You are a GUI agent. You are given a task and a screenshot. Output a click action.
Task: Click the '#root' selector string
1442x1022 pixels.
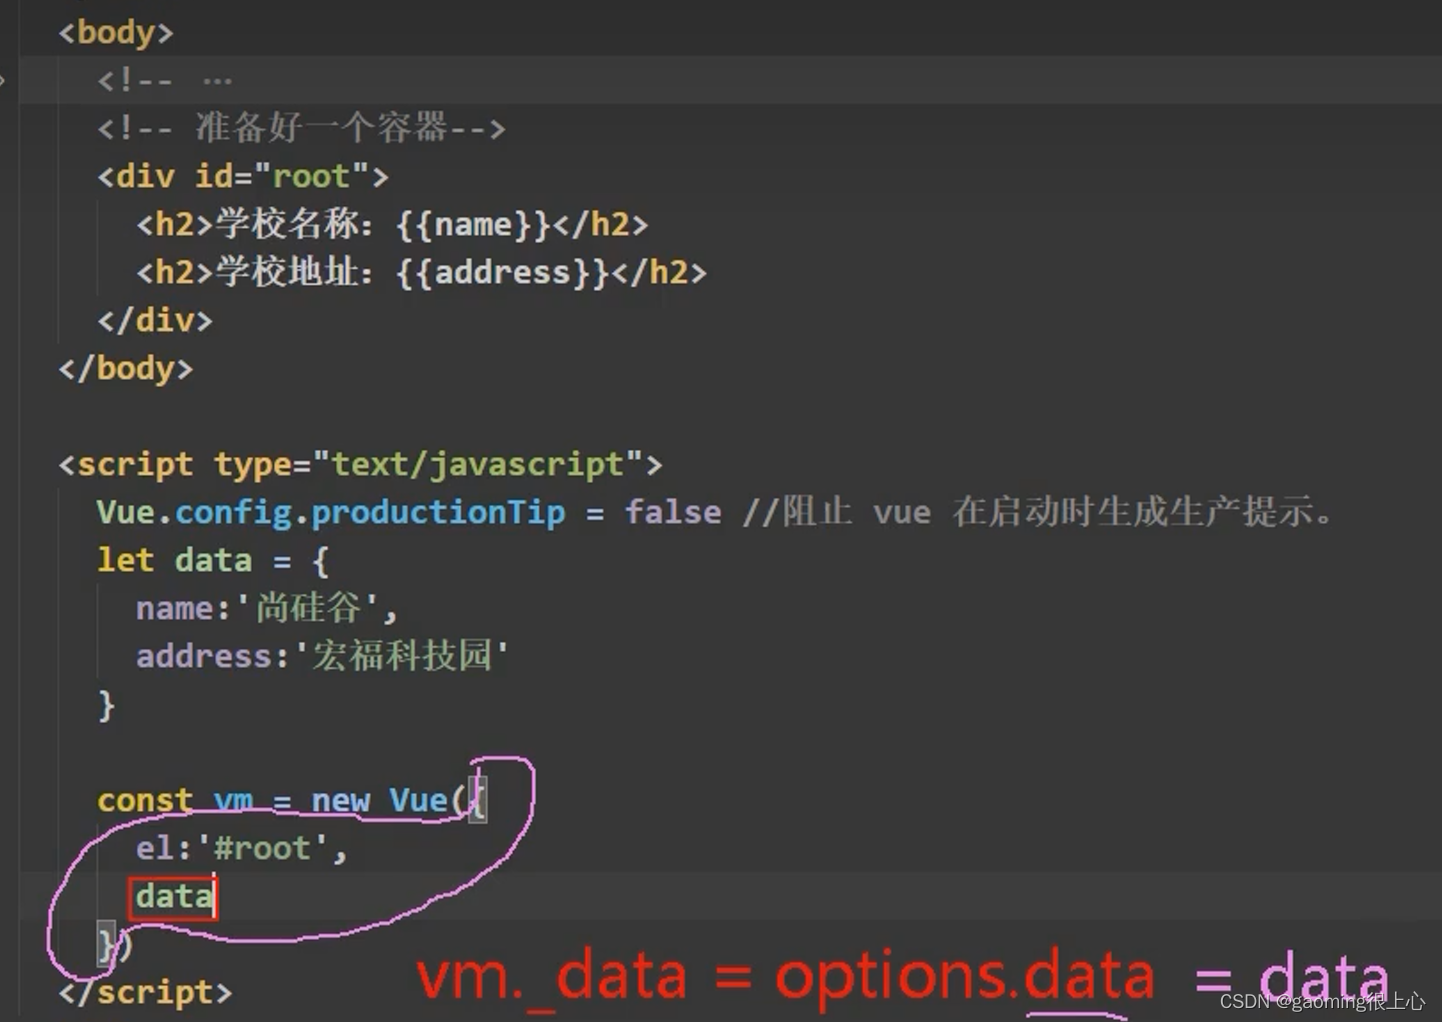coord(262,849)
